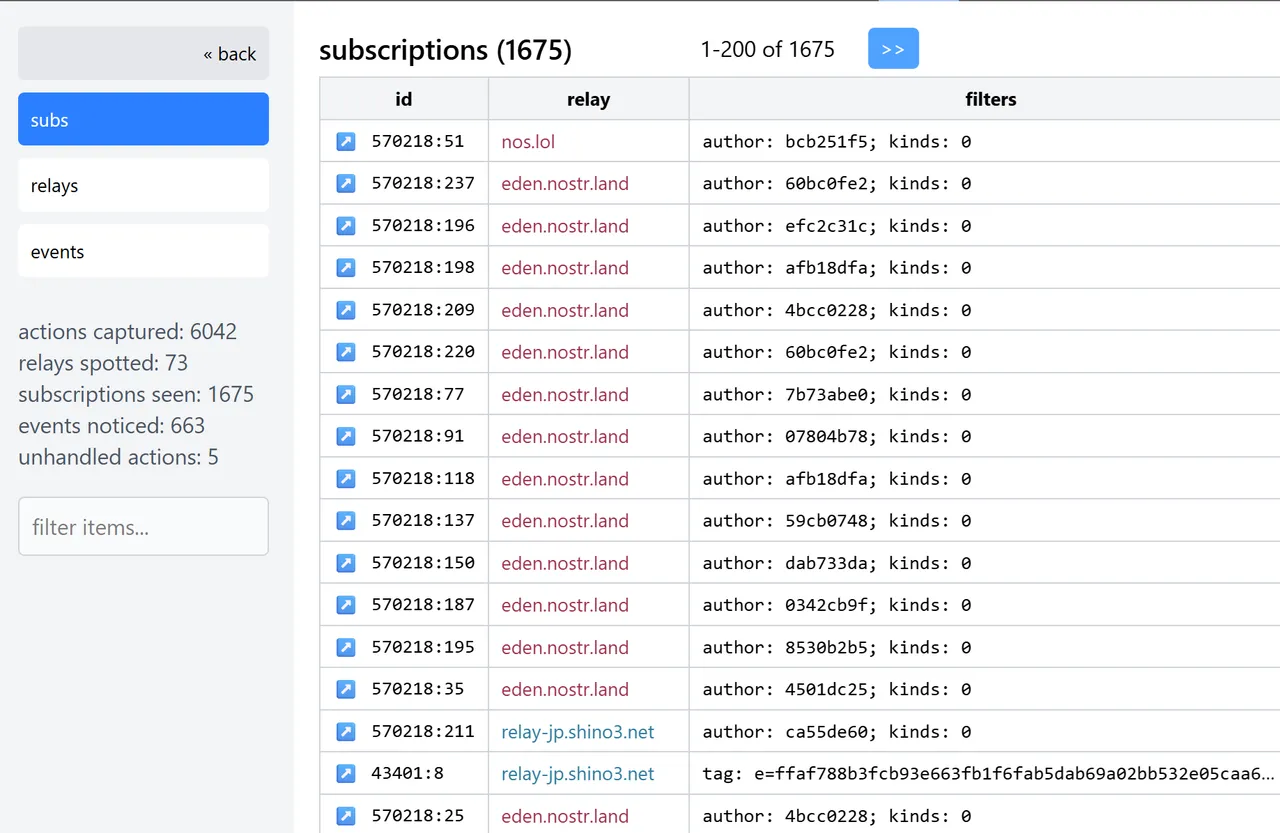Viewport: 1280px width, 833px height.
Task: Focus the filter items input field
Action: (143, 527)
